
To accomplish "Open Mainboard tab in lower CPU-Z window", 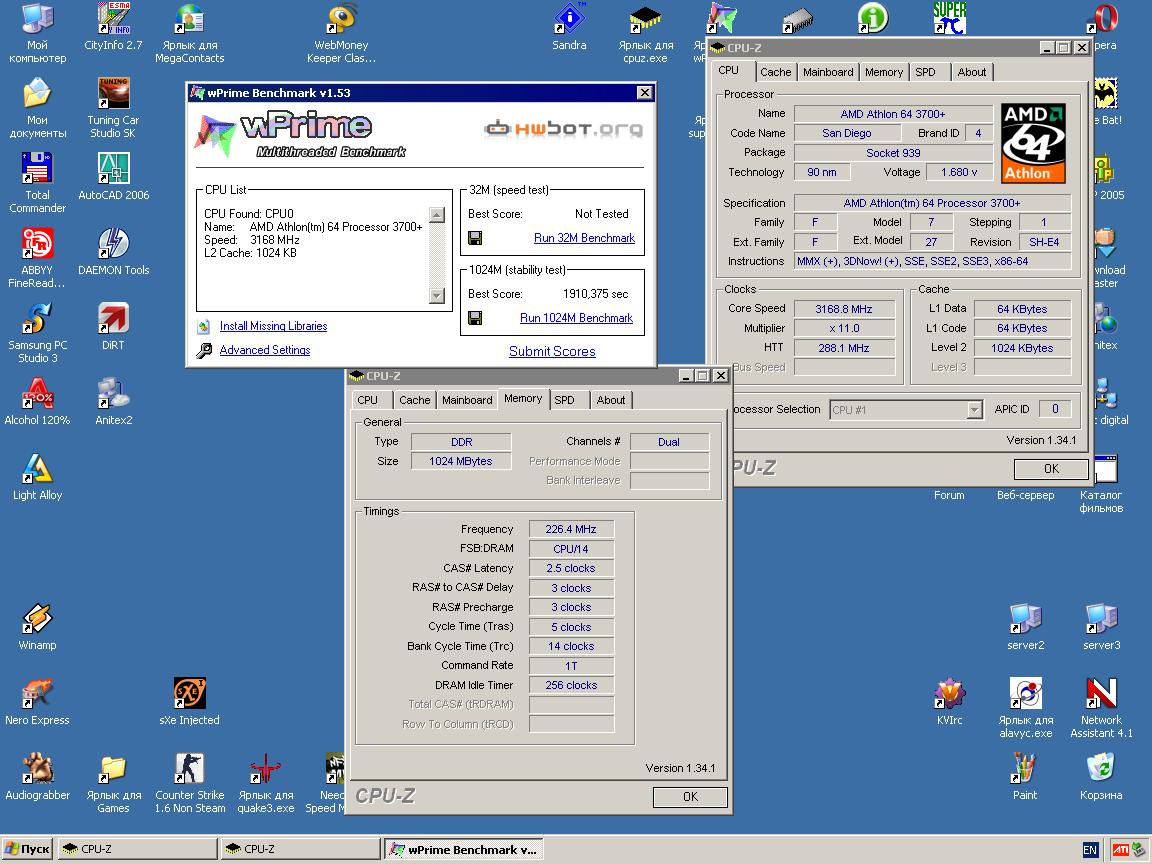I will pyautogui.click(x=467, y=400).
